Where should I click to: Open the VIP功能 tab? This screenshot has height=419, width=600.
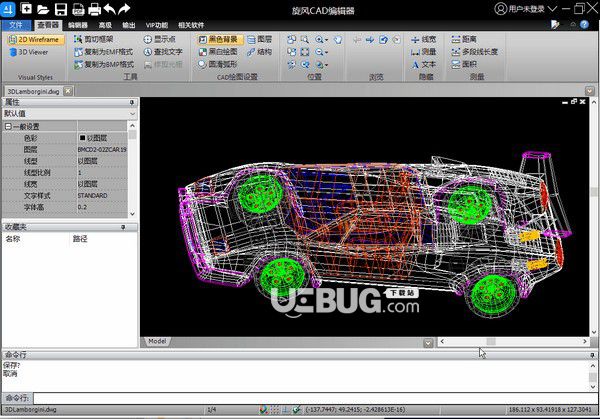[157, 25]
